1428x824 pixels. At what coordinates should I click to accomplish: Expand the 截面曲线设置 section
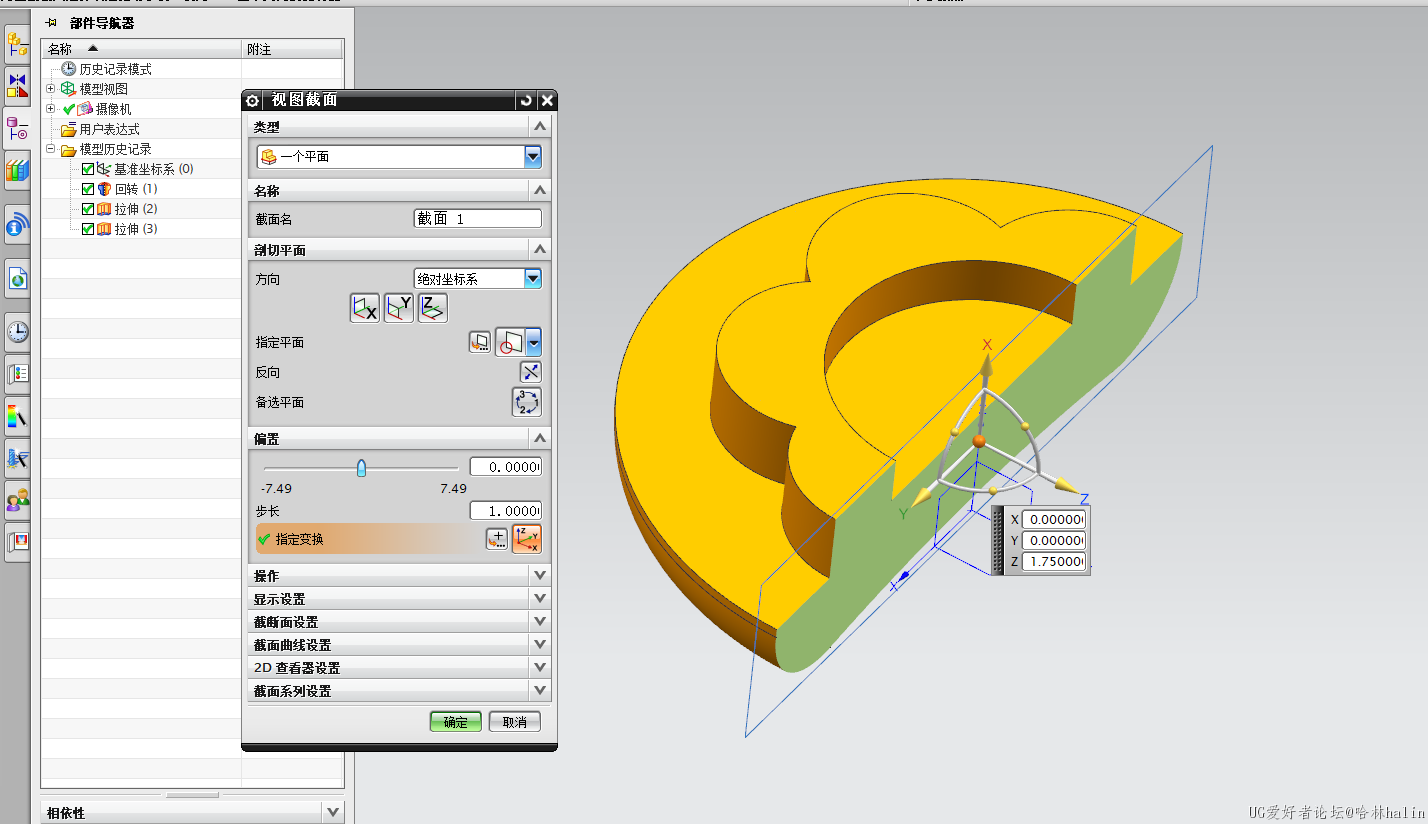point(540,644)
